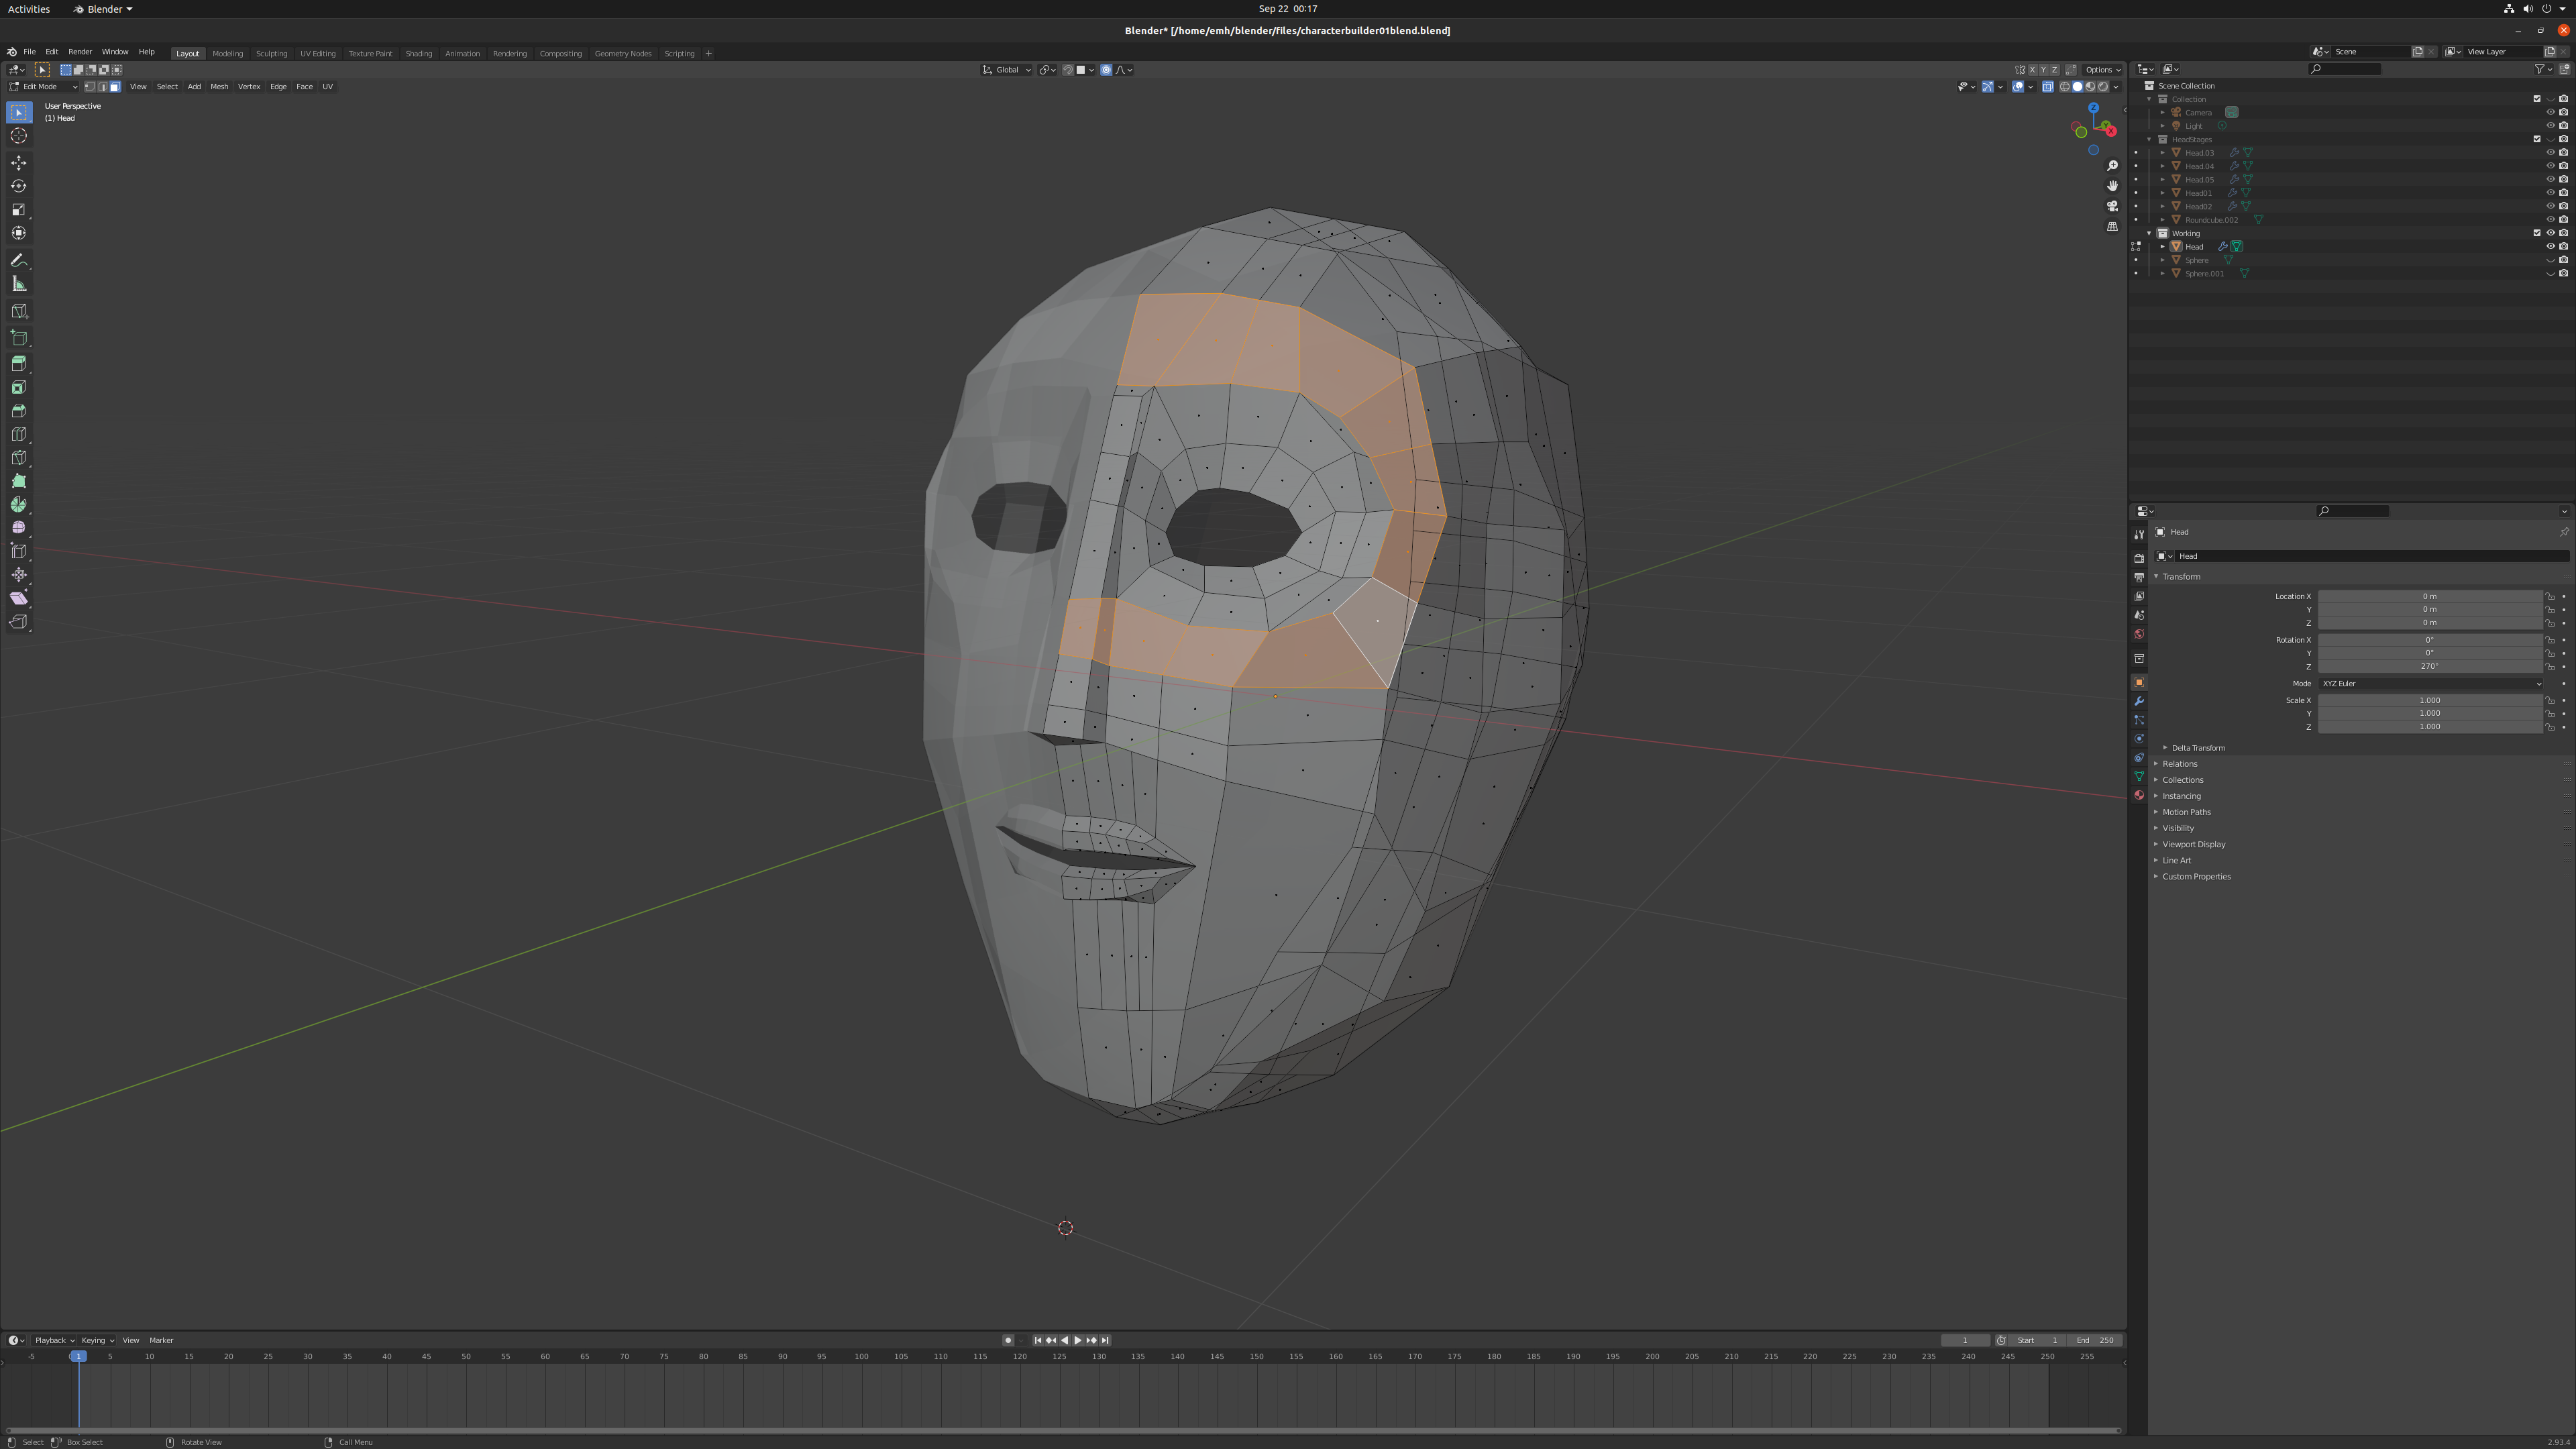Screen dimensions: 2576x1449
Task: Open rotation Mode XYZ Euler dropdown
Action: (x=2430, y=684)
